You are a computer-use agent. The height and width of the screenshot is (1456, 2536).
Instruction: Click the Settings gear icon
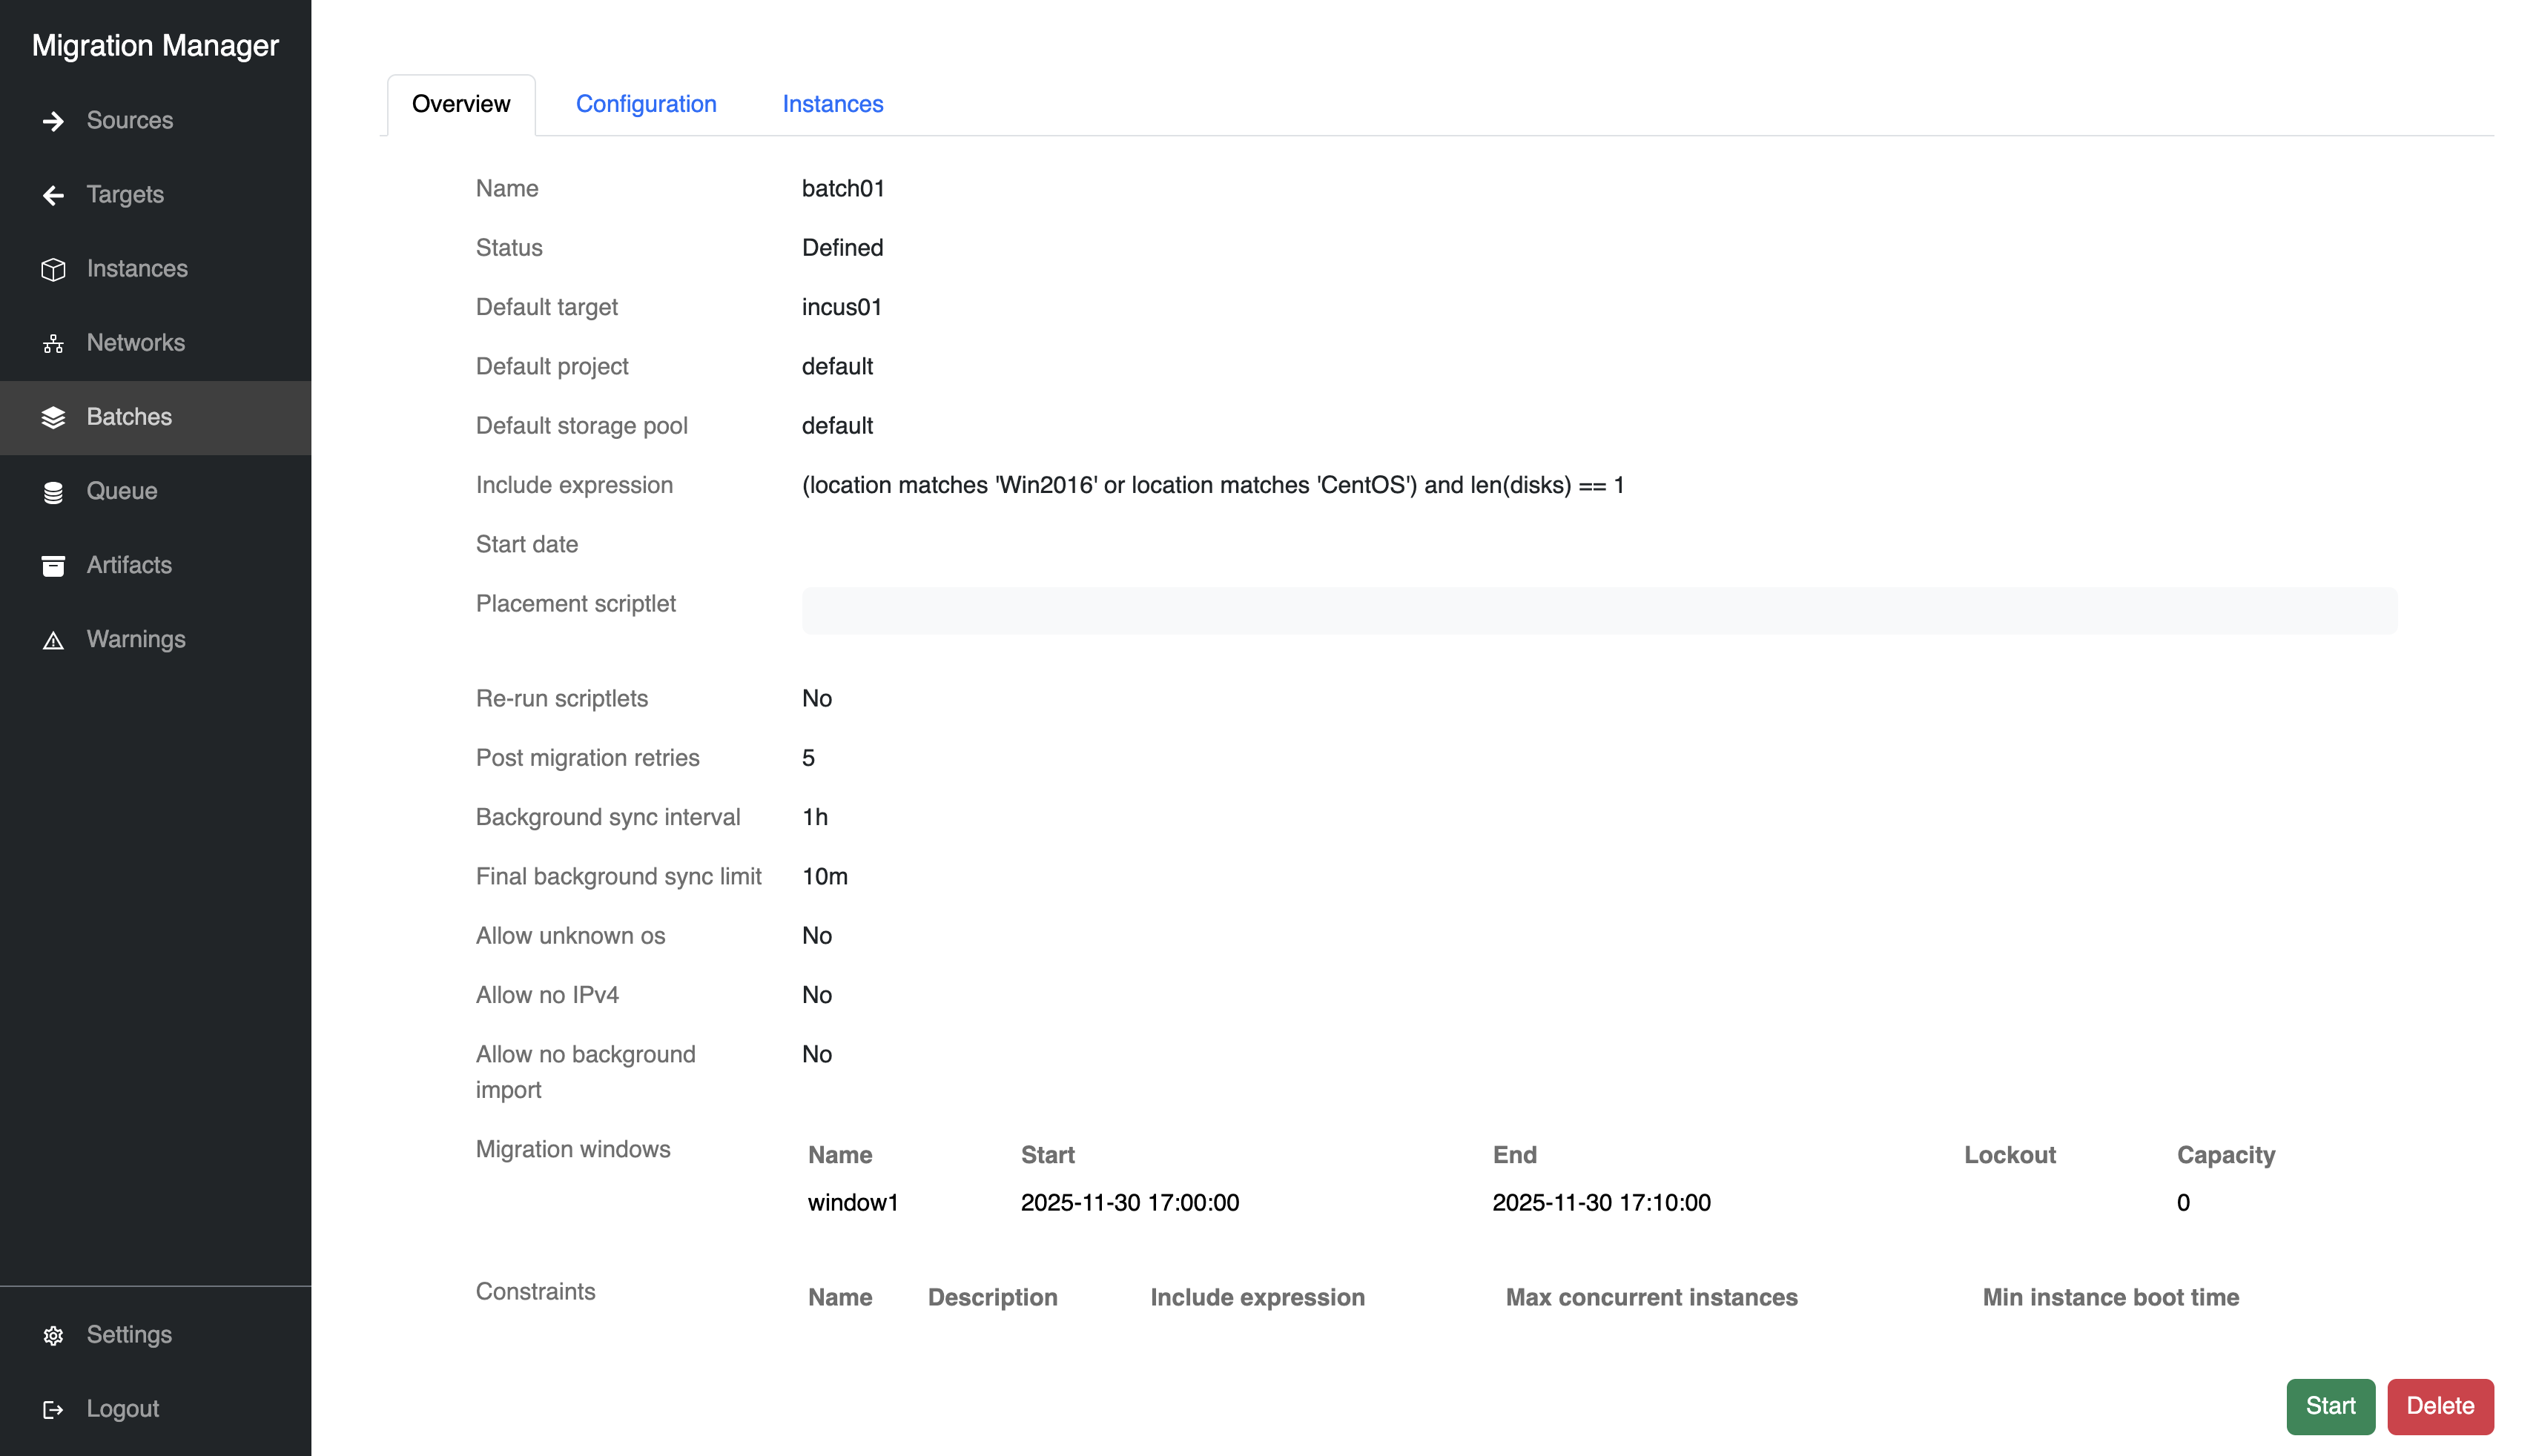tap(53, 1335)
